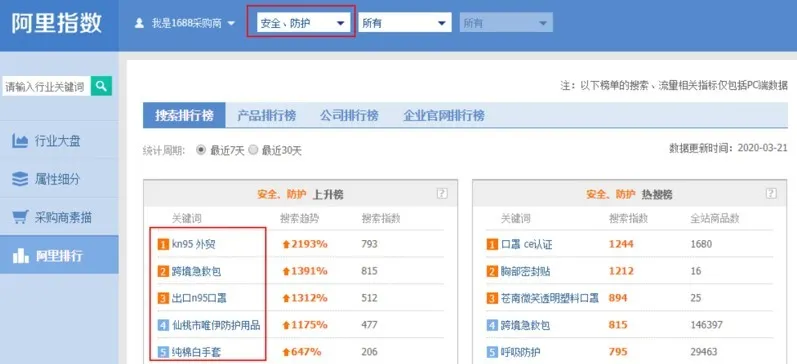
Task: Open keyword kn95 外贸
Action: click(194, 244)
